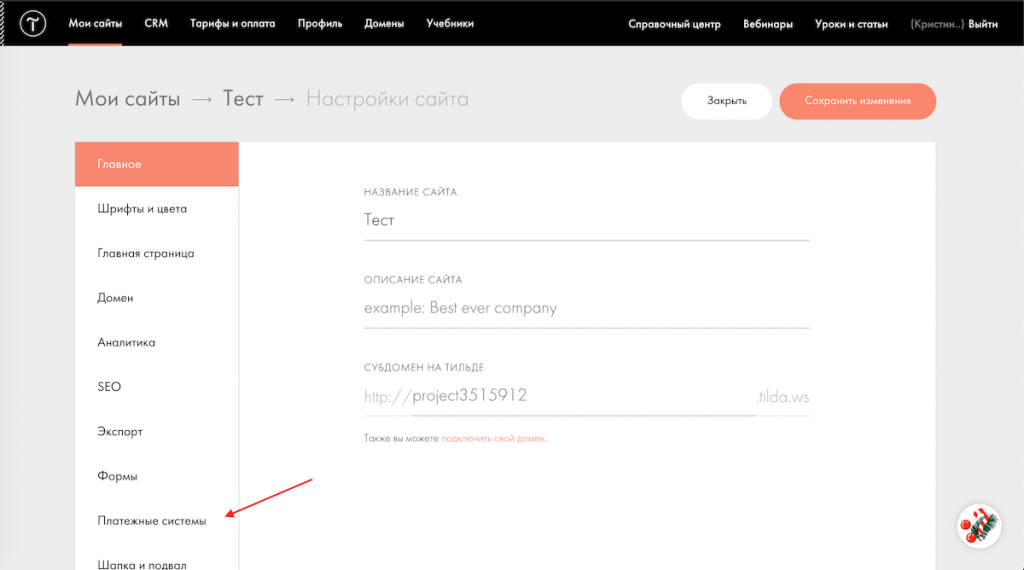Open the SEO settings tab
The width and height of the screenshot is (1024, 570).
click(109, 387)
